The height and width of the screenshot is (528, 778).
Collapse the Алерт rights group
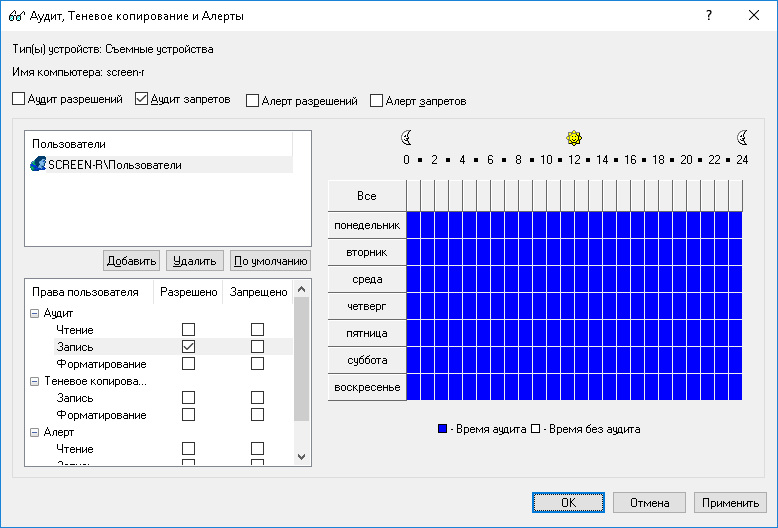[x=35, y=432]
